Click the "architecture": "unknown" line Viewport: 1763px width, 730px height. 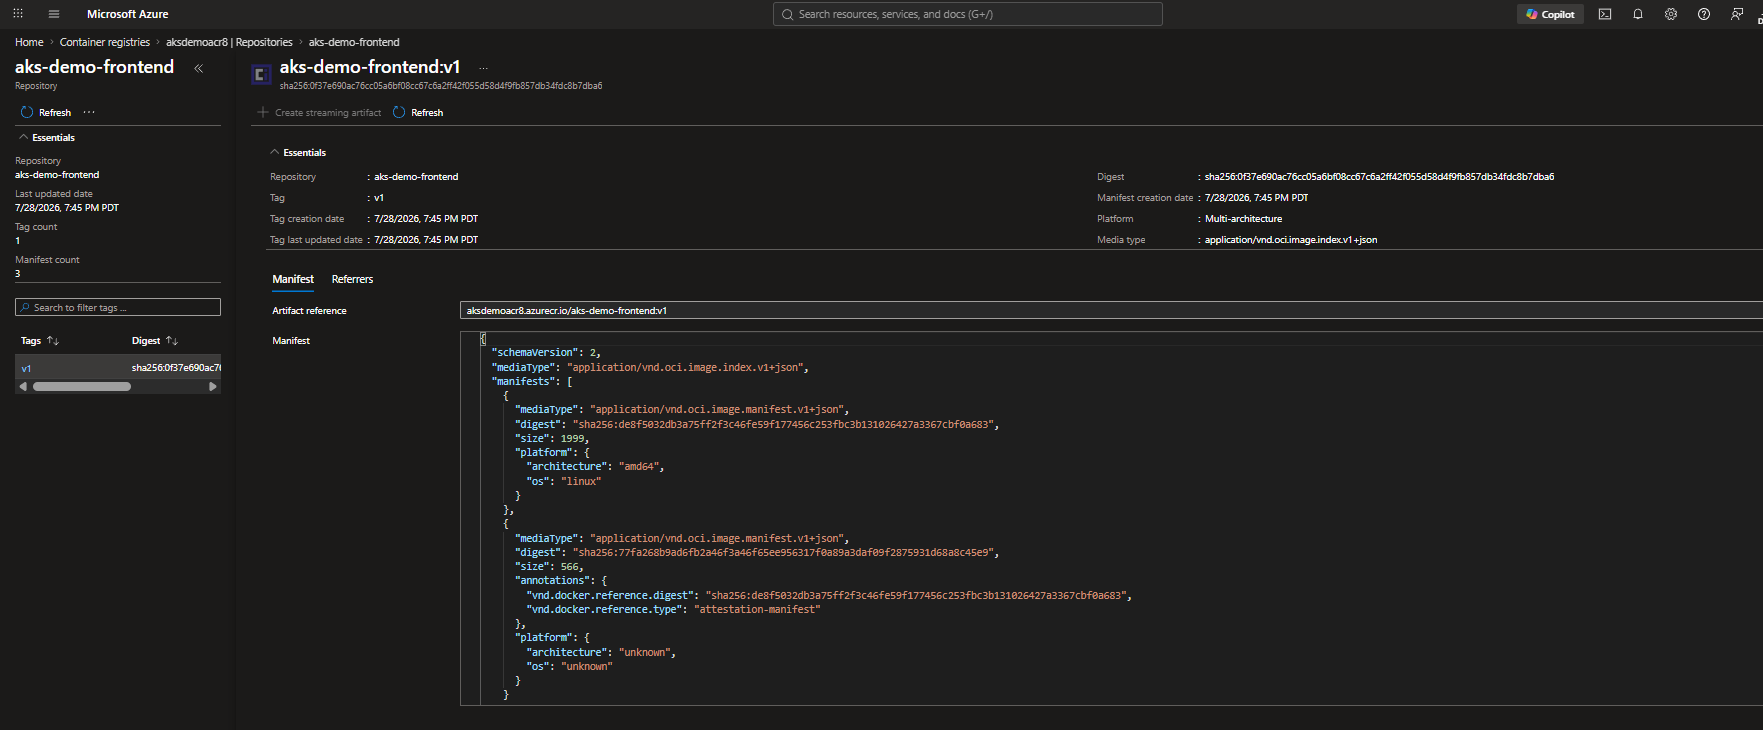click(601, 653)
